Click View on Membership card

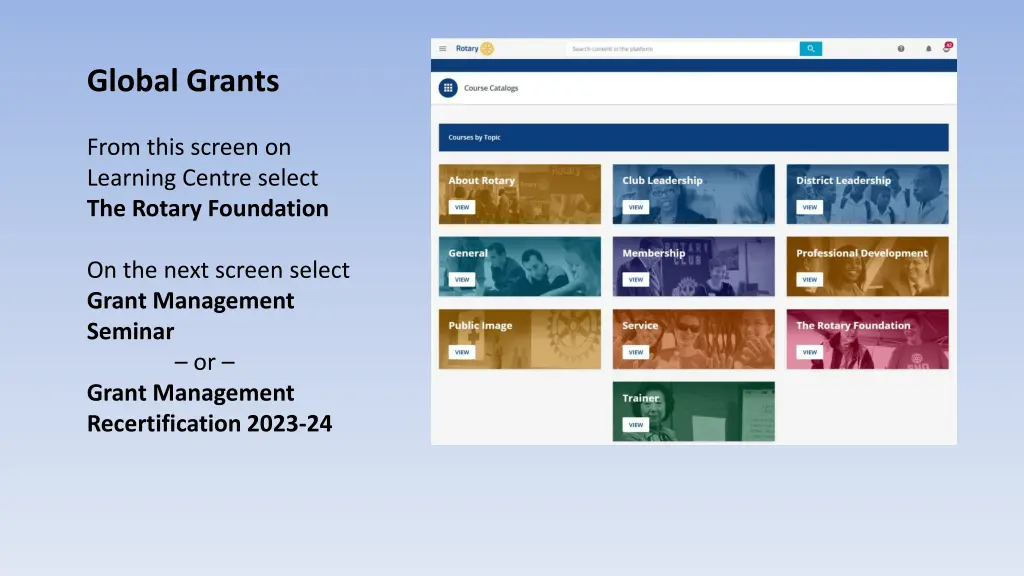point(635,280)
